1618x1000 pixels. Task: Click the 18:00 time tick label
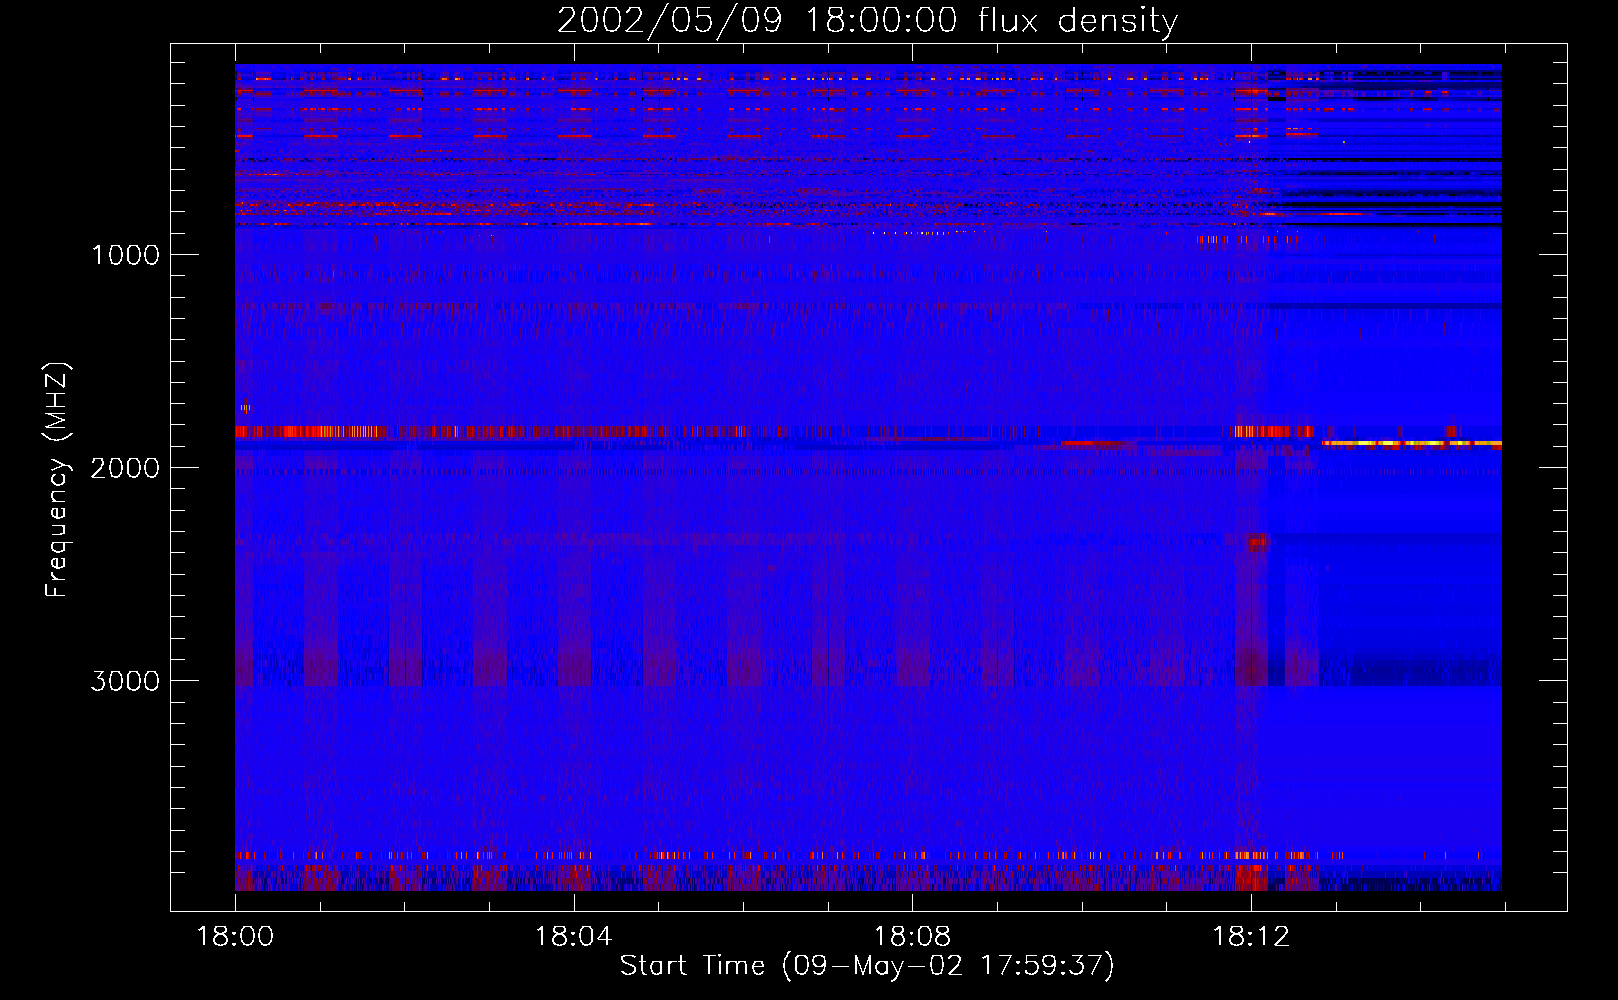(x=235, y=937)
